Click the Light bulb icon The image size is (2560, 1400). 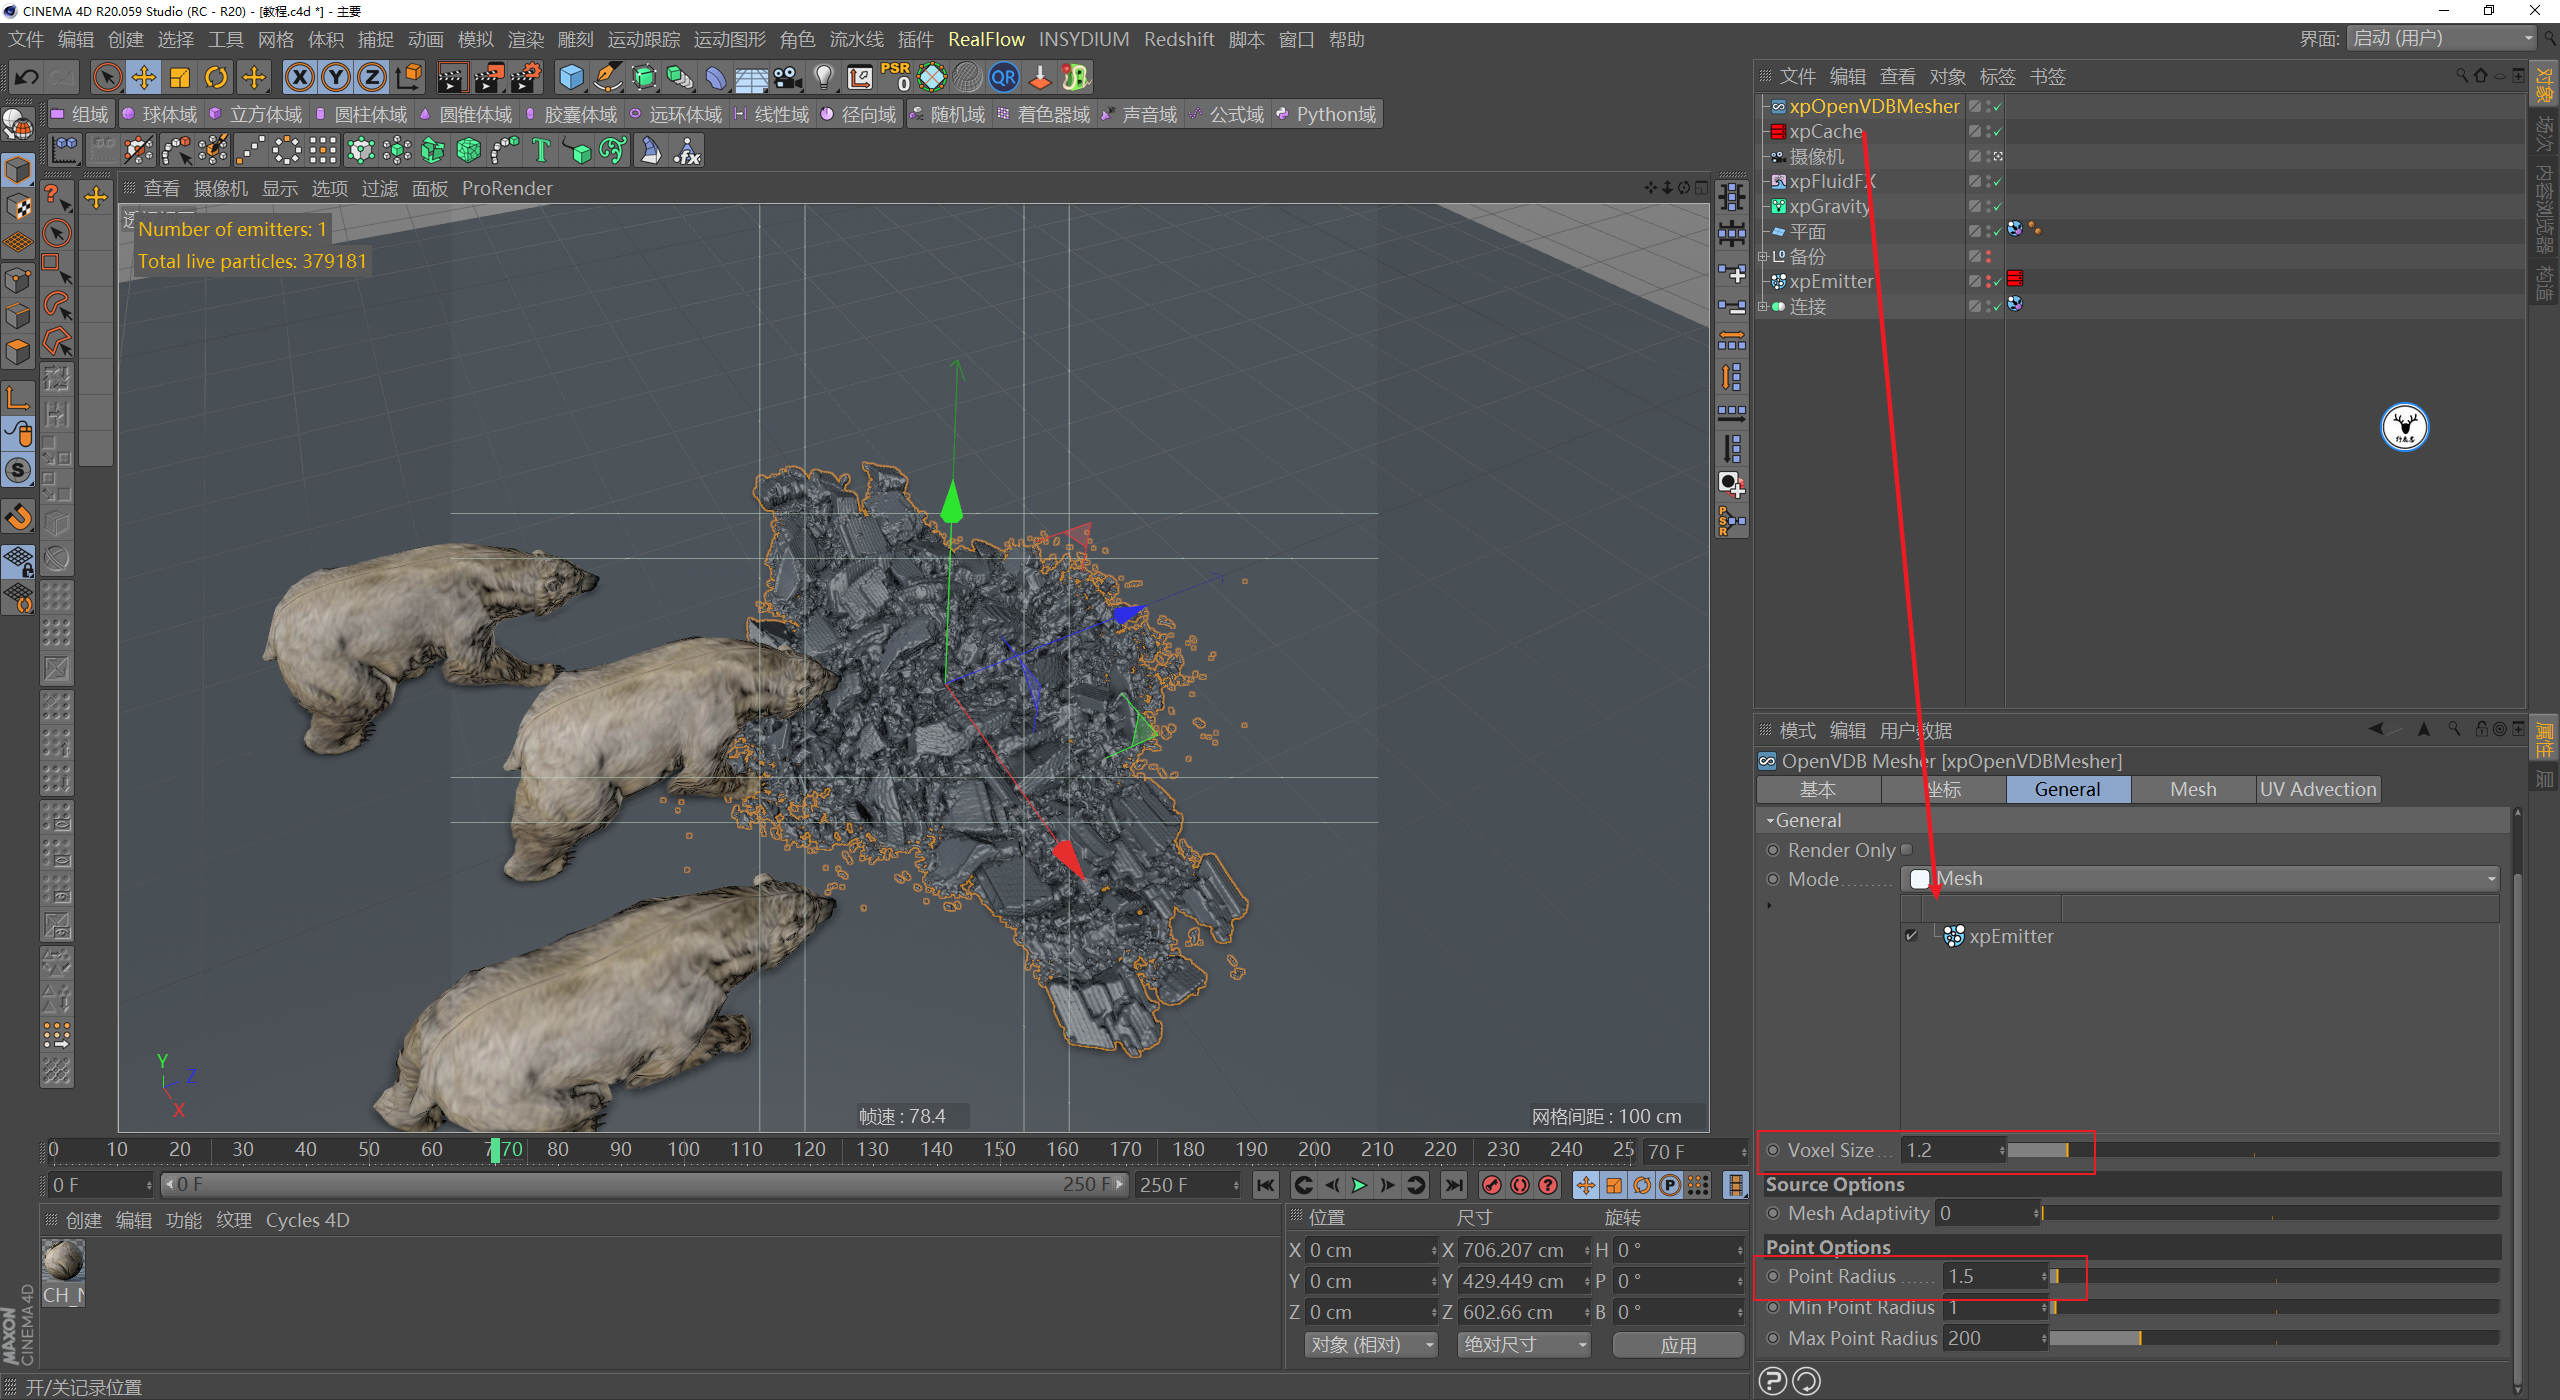pos(823,78)
